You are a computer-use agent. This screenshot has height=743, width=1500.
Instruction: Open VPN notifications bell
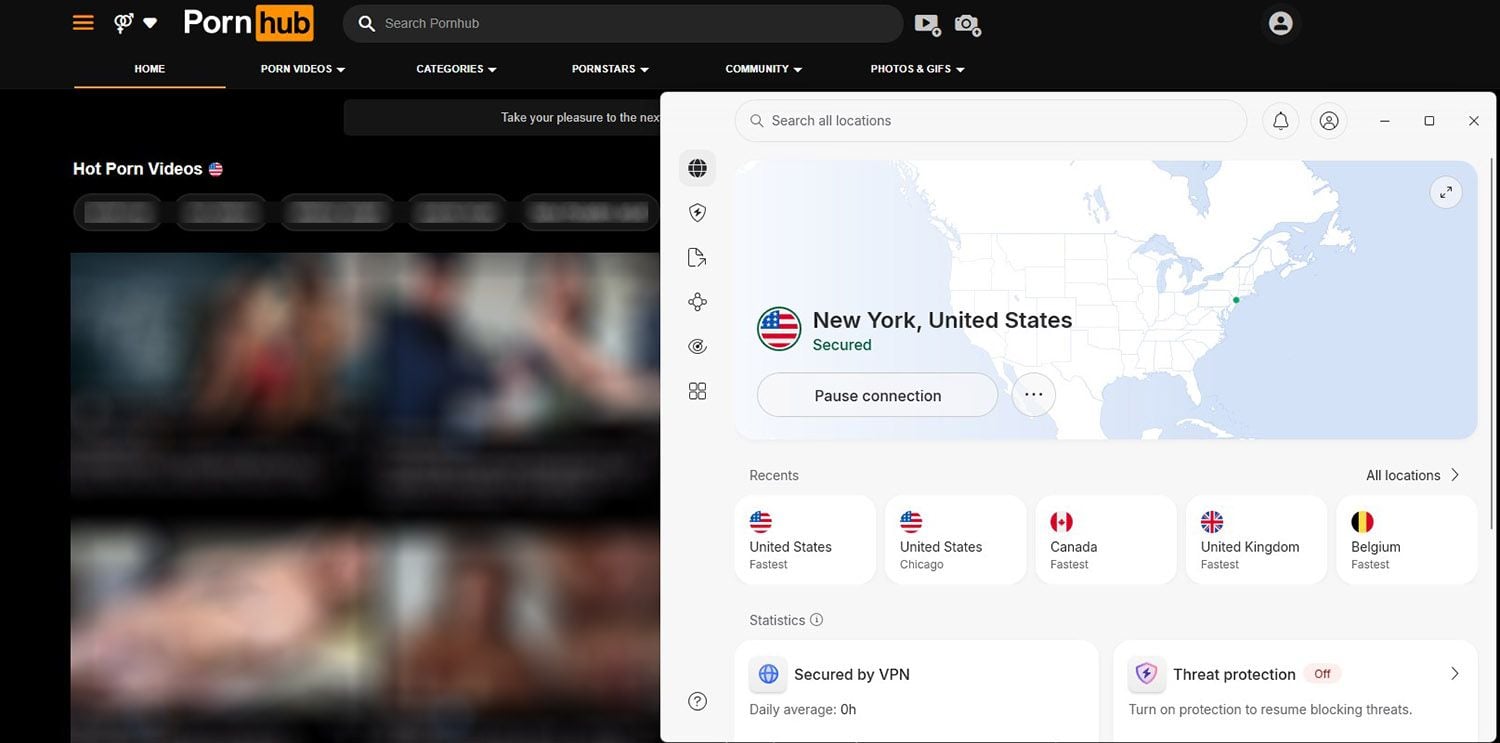[1280, 121]
